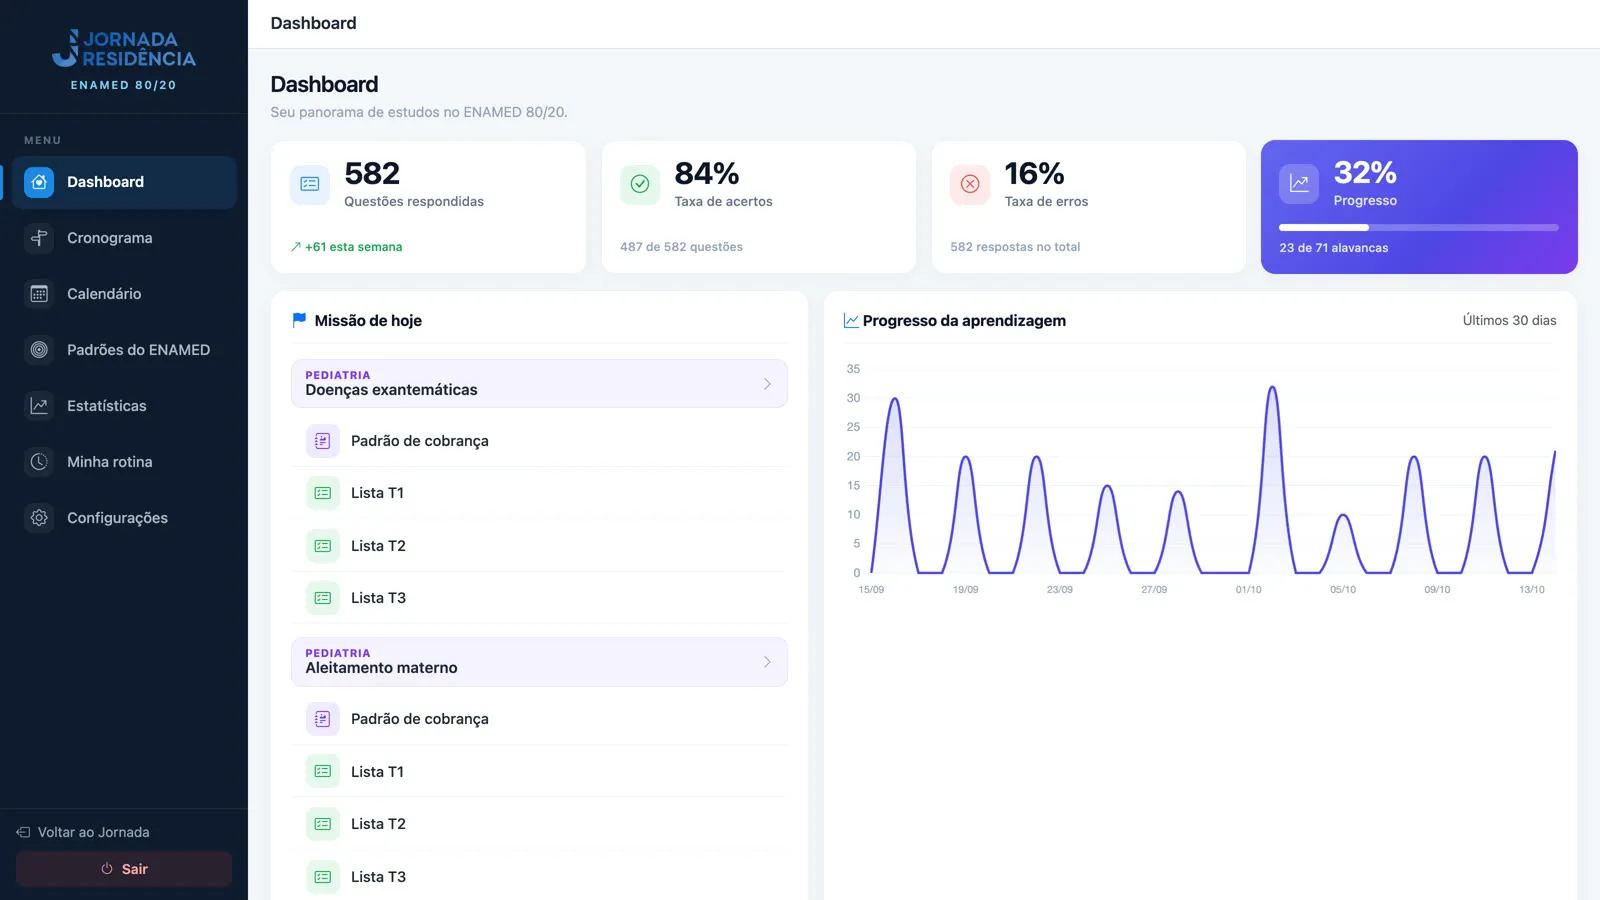Open Lista T3 under Doenças exantemáticas

539,598
